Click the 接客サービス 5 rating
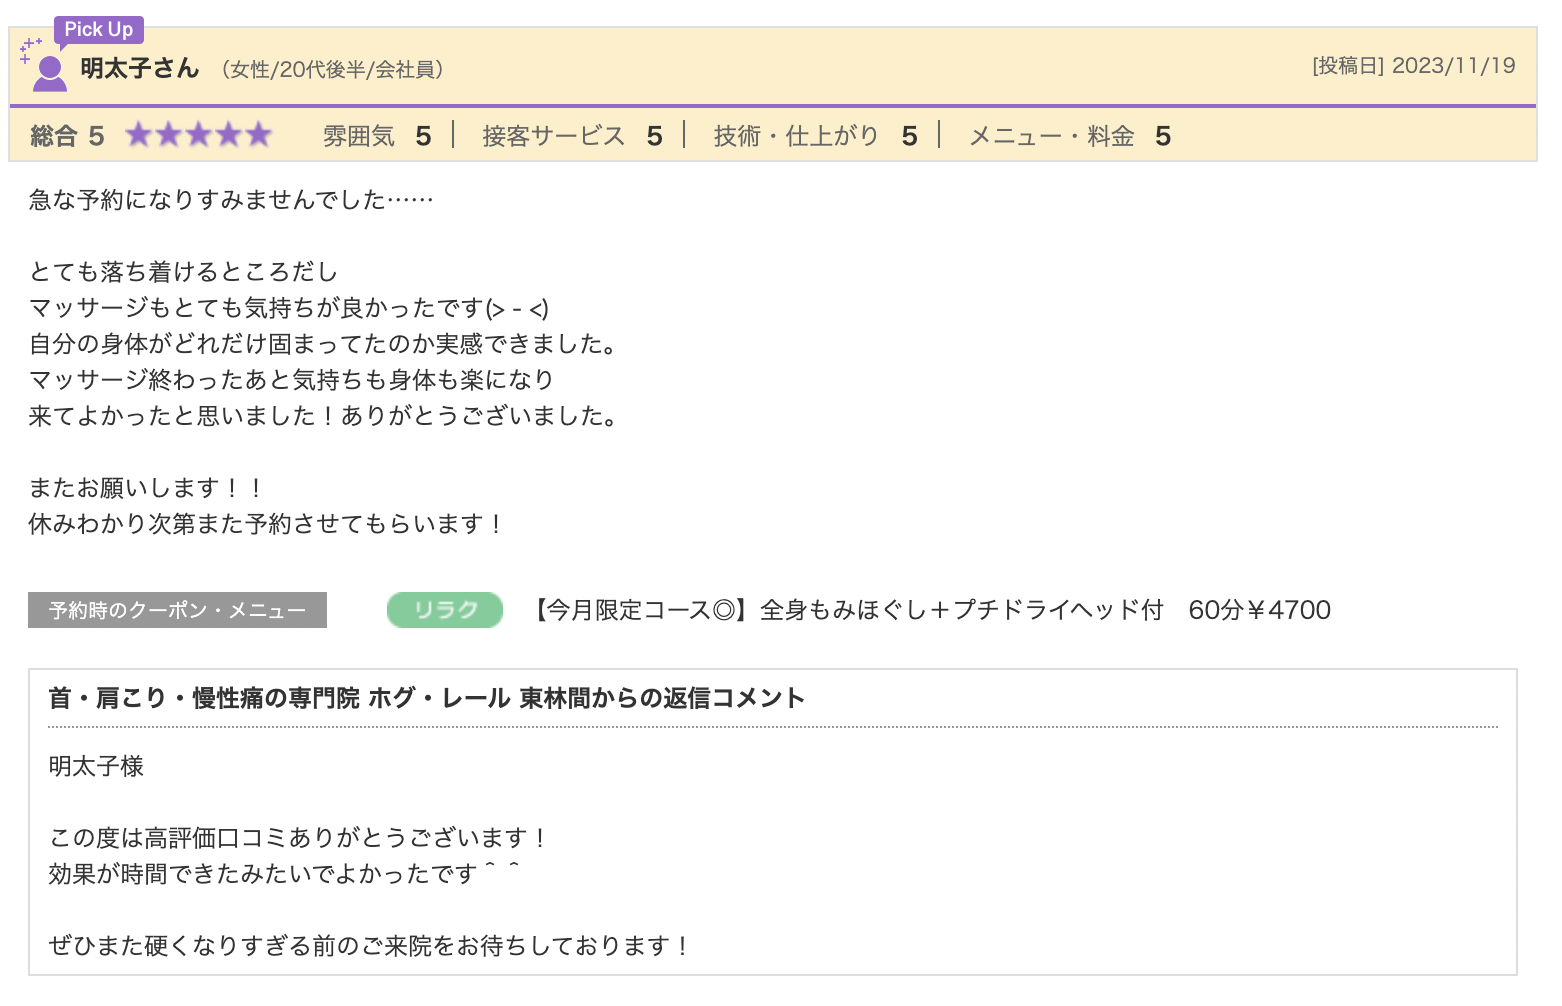 [572, 136]
